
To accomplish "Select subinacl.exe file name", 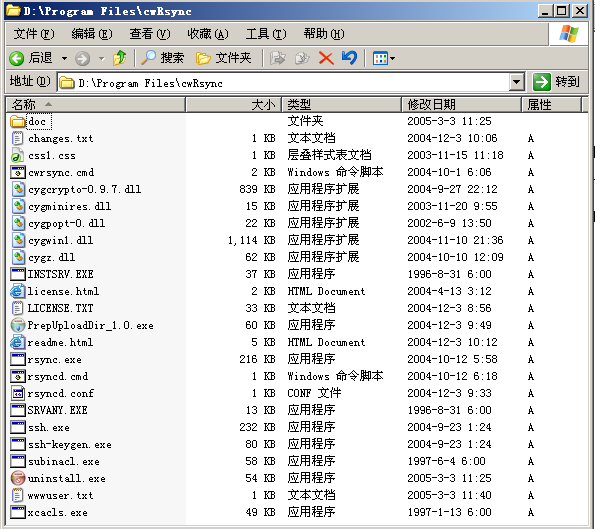I will [64, 461].
